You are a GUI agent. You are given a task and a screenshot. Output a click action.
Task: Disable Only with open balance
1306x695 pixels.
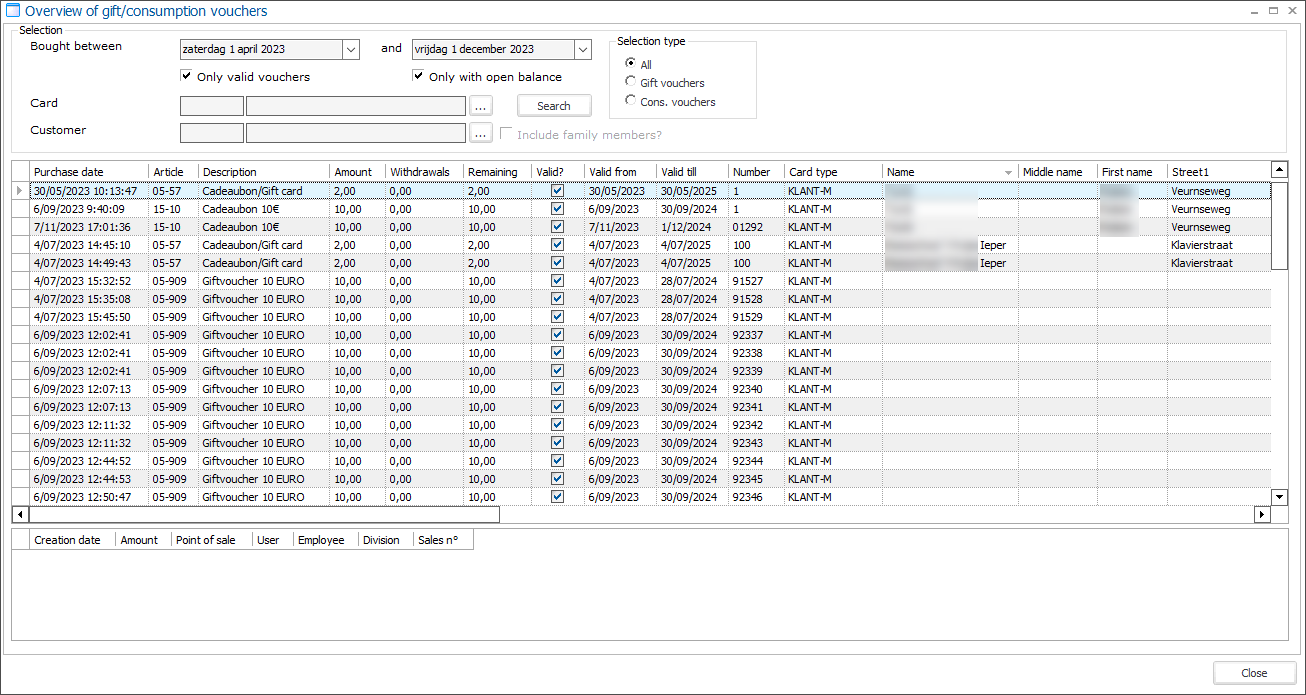click(418, 76)
